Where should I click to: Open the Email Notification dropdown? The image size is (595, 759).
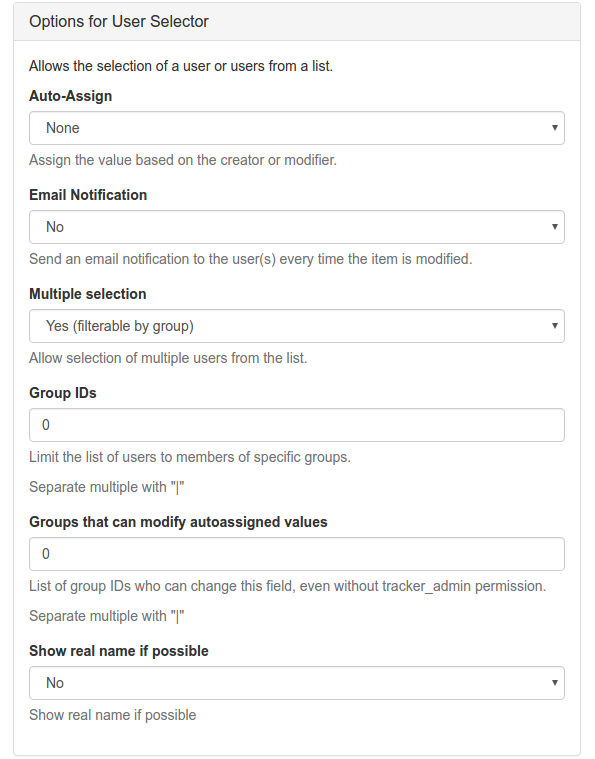click(x=297, y=227)
